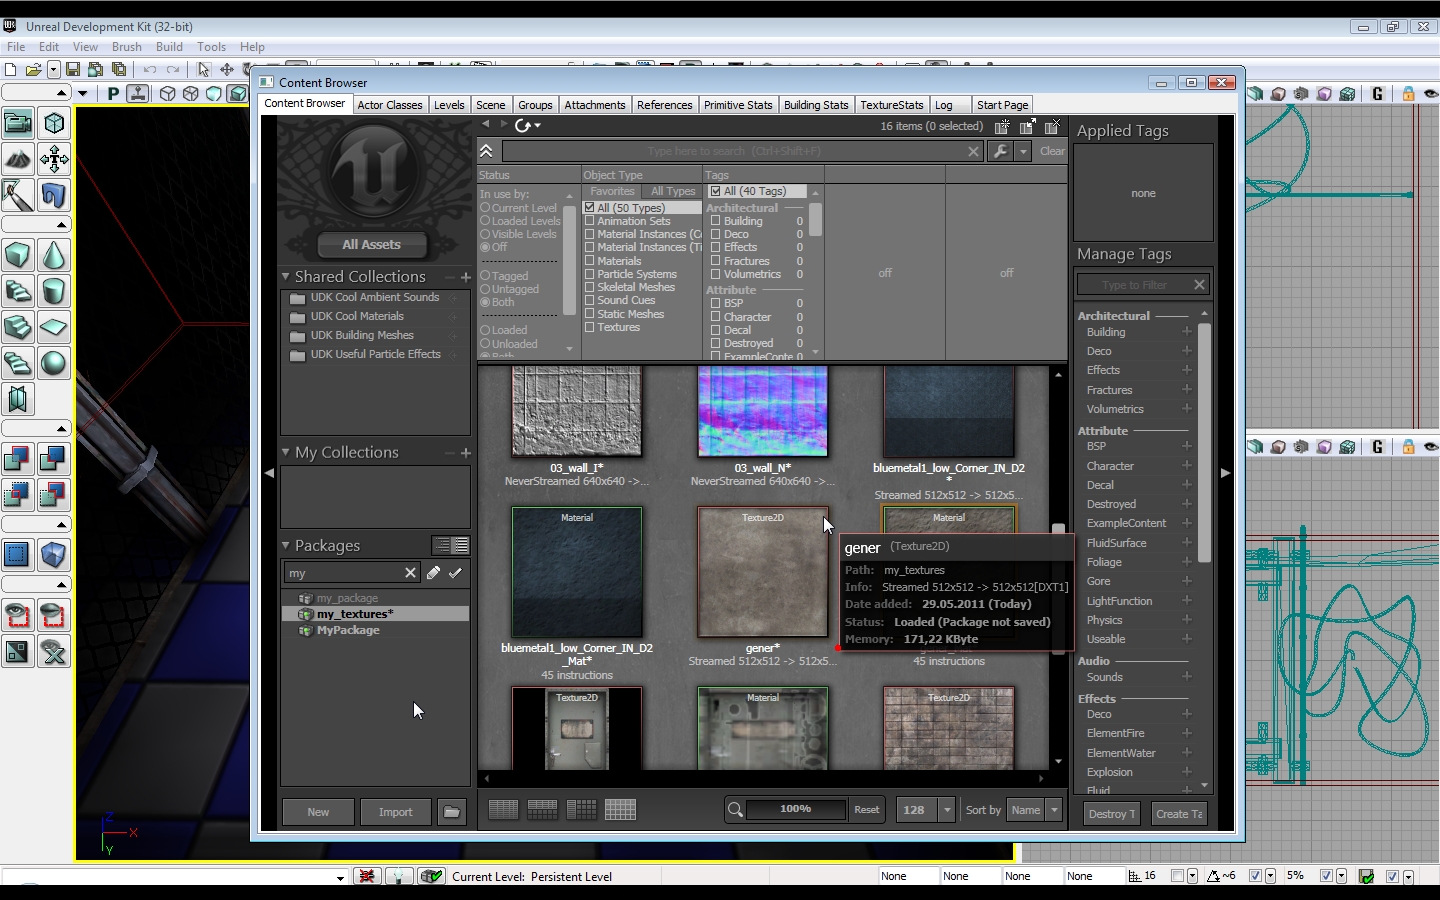Switch to the Actor Classes tab
Screen dimensions: 1440x900
(389, 105)
